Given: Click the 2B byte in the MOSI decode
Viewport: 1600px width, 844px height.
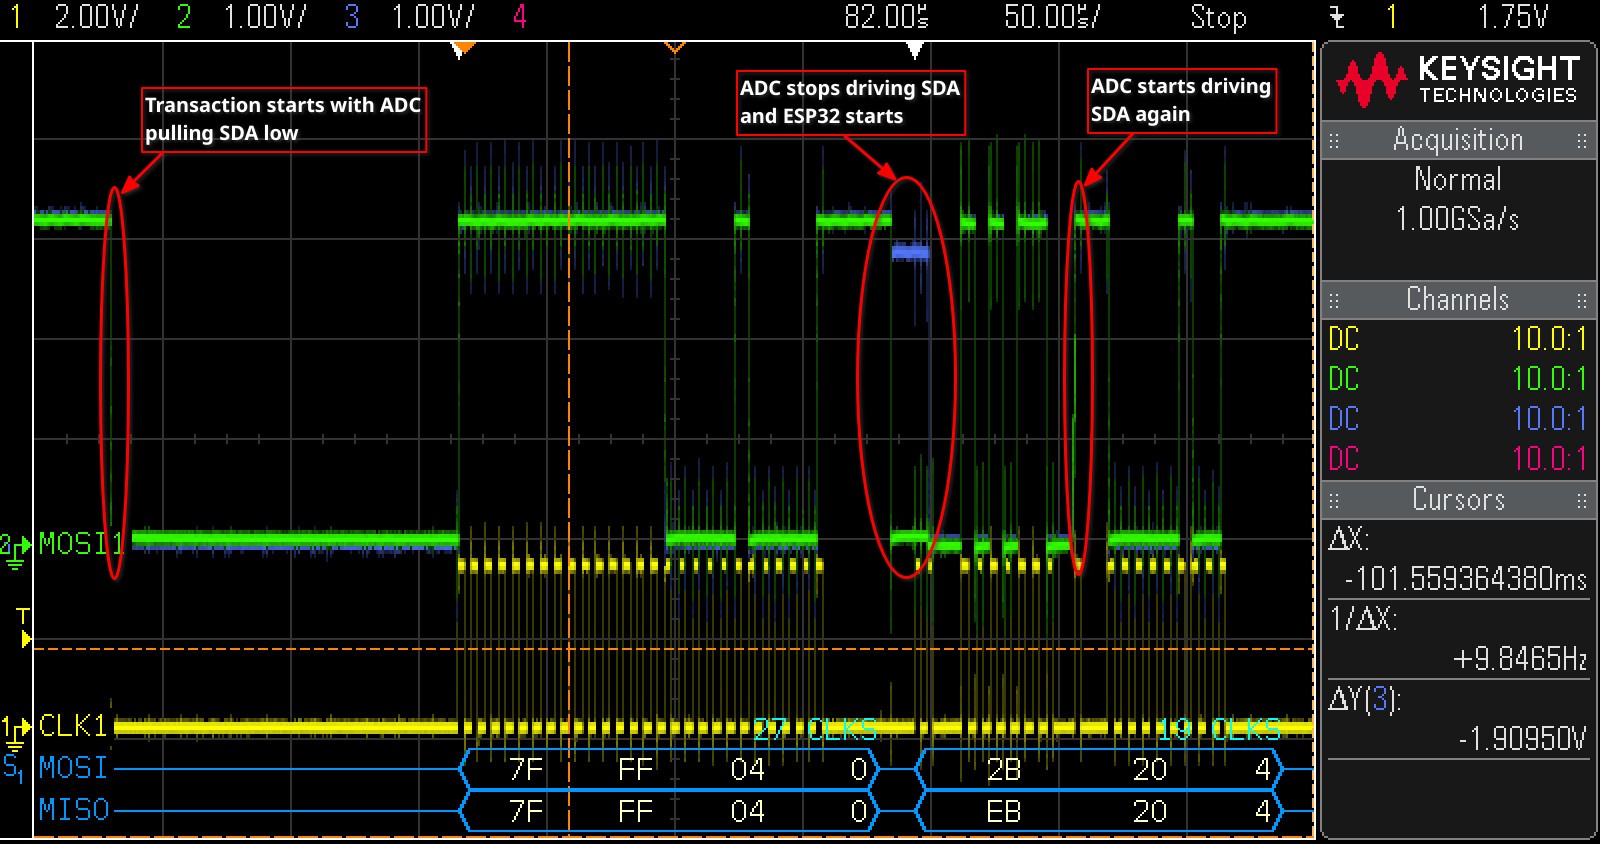Looking at the screenshot, I should point(1003,769).
